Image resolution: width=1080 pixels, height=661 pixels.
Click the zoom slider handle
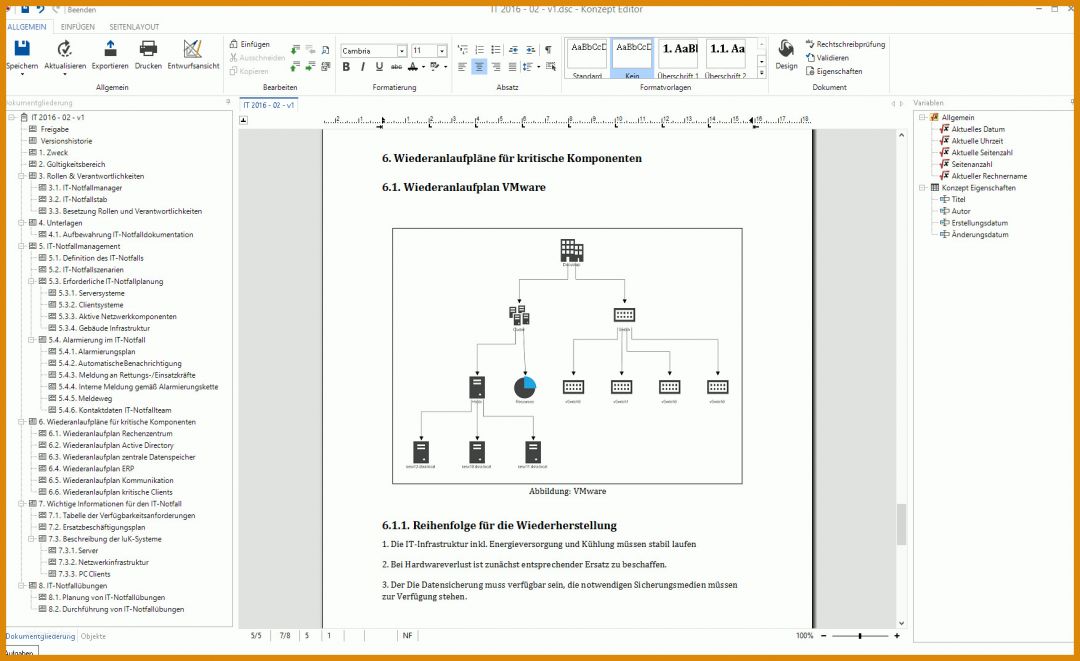click(860, 636)
